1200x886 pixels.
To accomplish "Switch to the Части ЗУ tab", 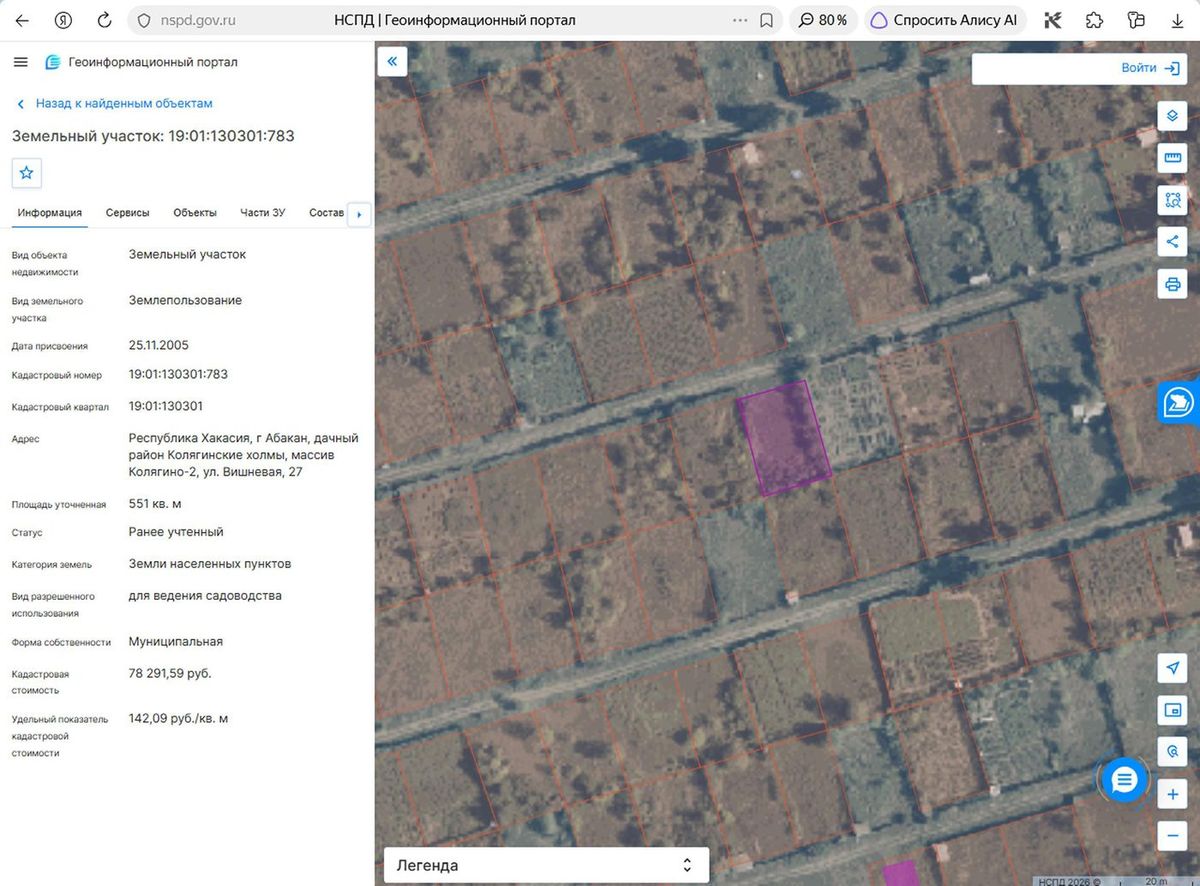I will [x=263, y=212].
